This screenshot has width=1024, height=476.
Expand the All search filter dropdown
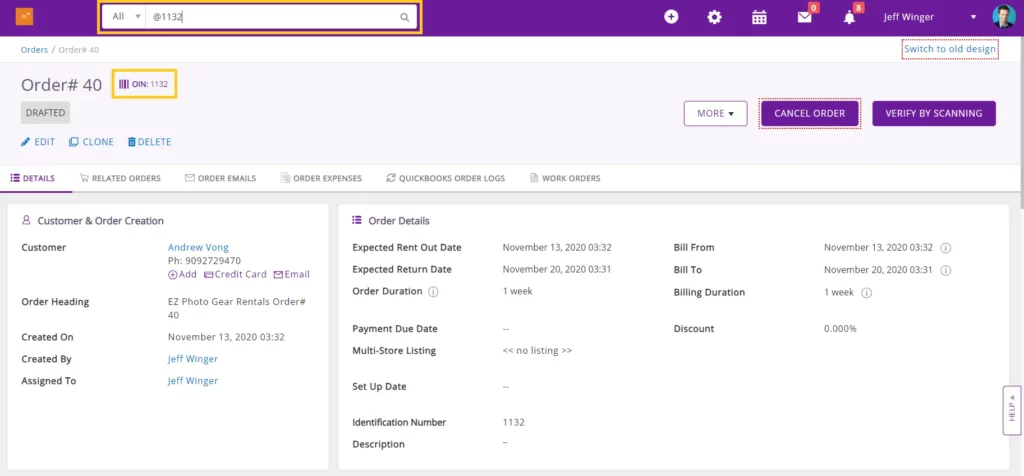(x=125, y=18)
